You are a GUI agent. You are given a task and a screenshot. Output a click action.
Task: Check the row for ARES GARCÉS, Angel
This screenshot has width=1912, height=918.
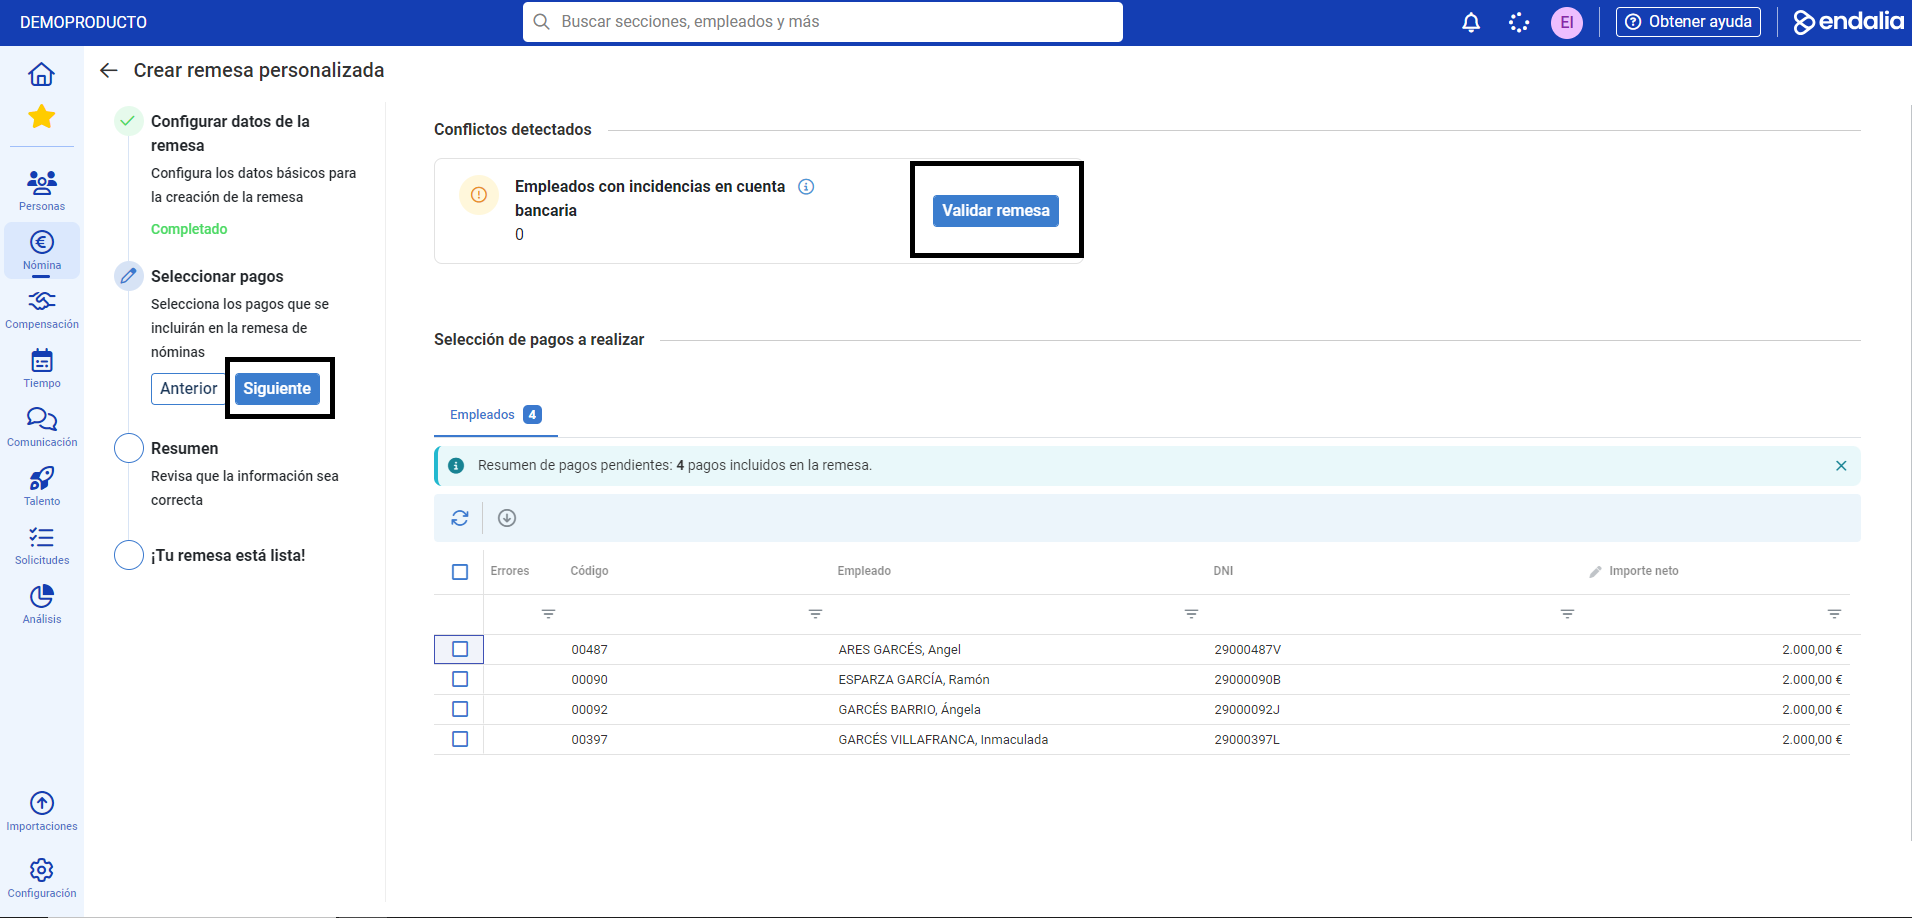tap(460, 649)
